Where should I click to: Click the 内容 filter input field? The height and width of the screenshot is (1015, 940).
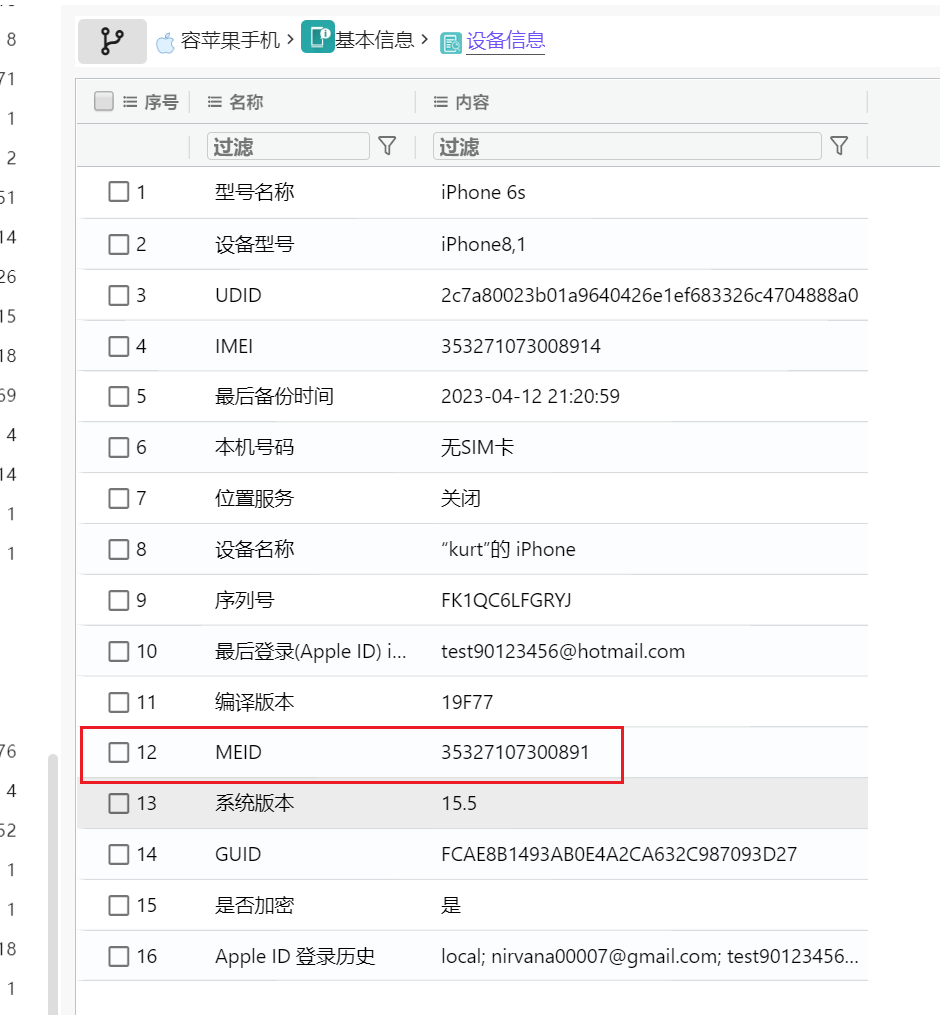[x=627, y=146]
